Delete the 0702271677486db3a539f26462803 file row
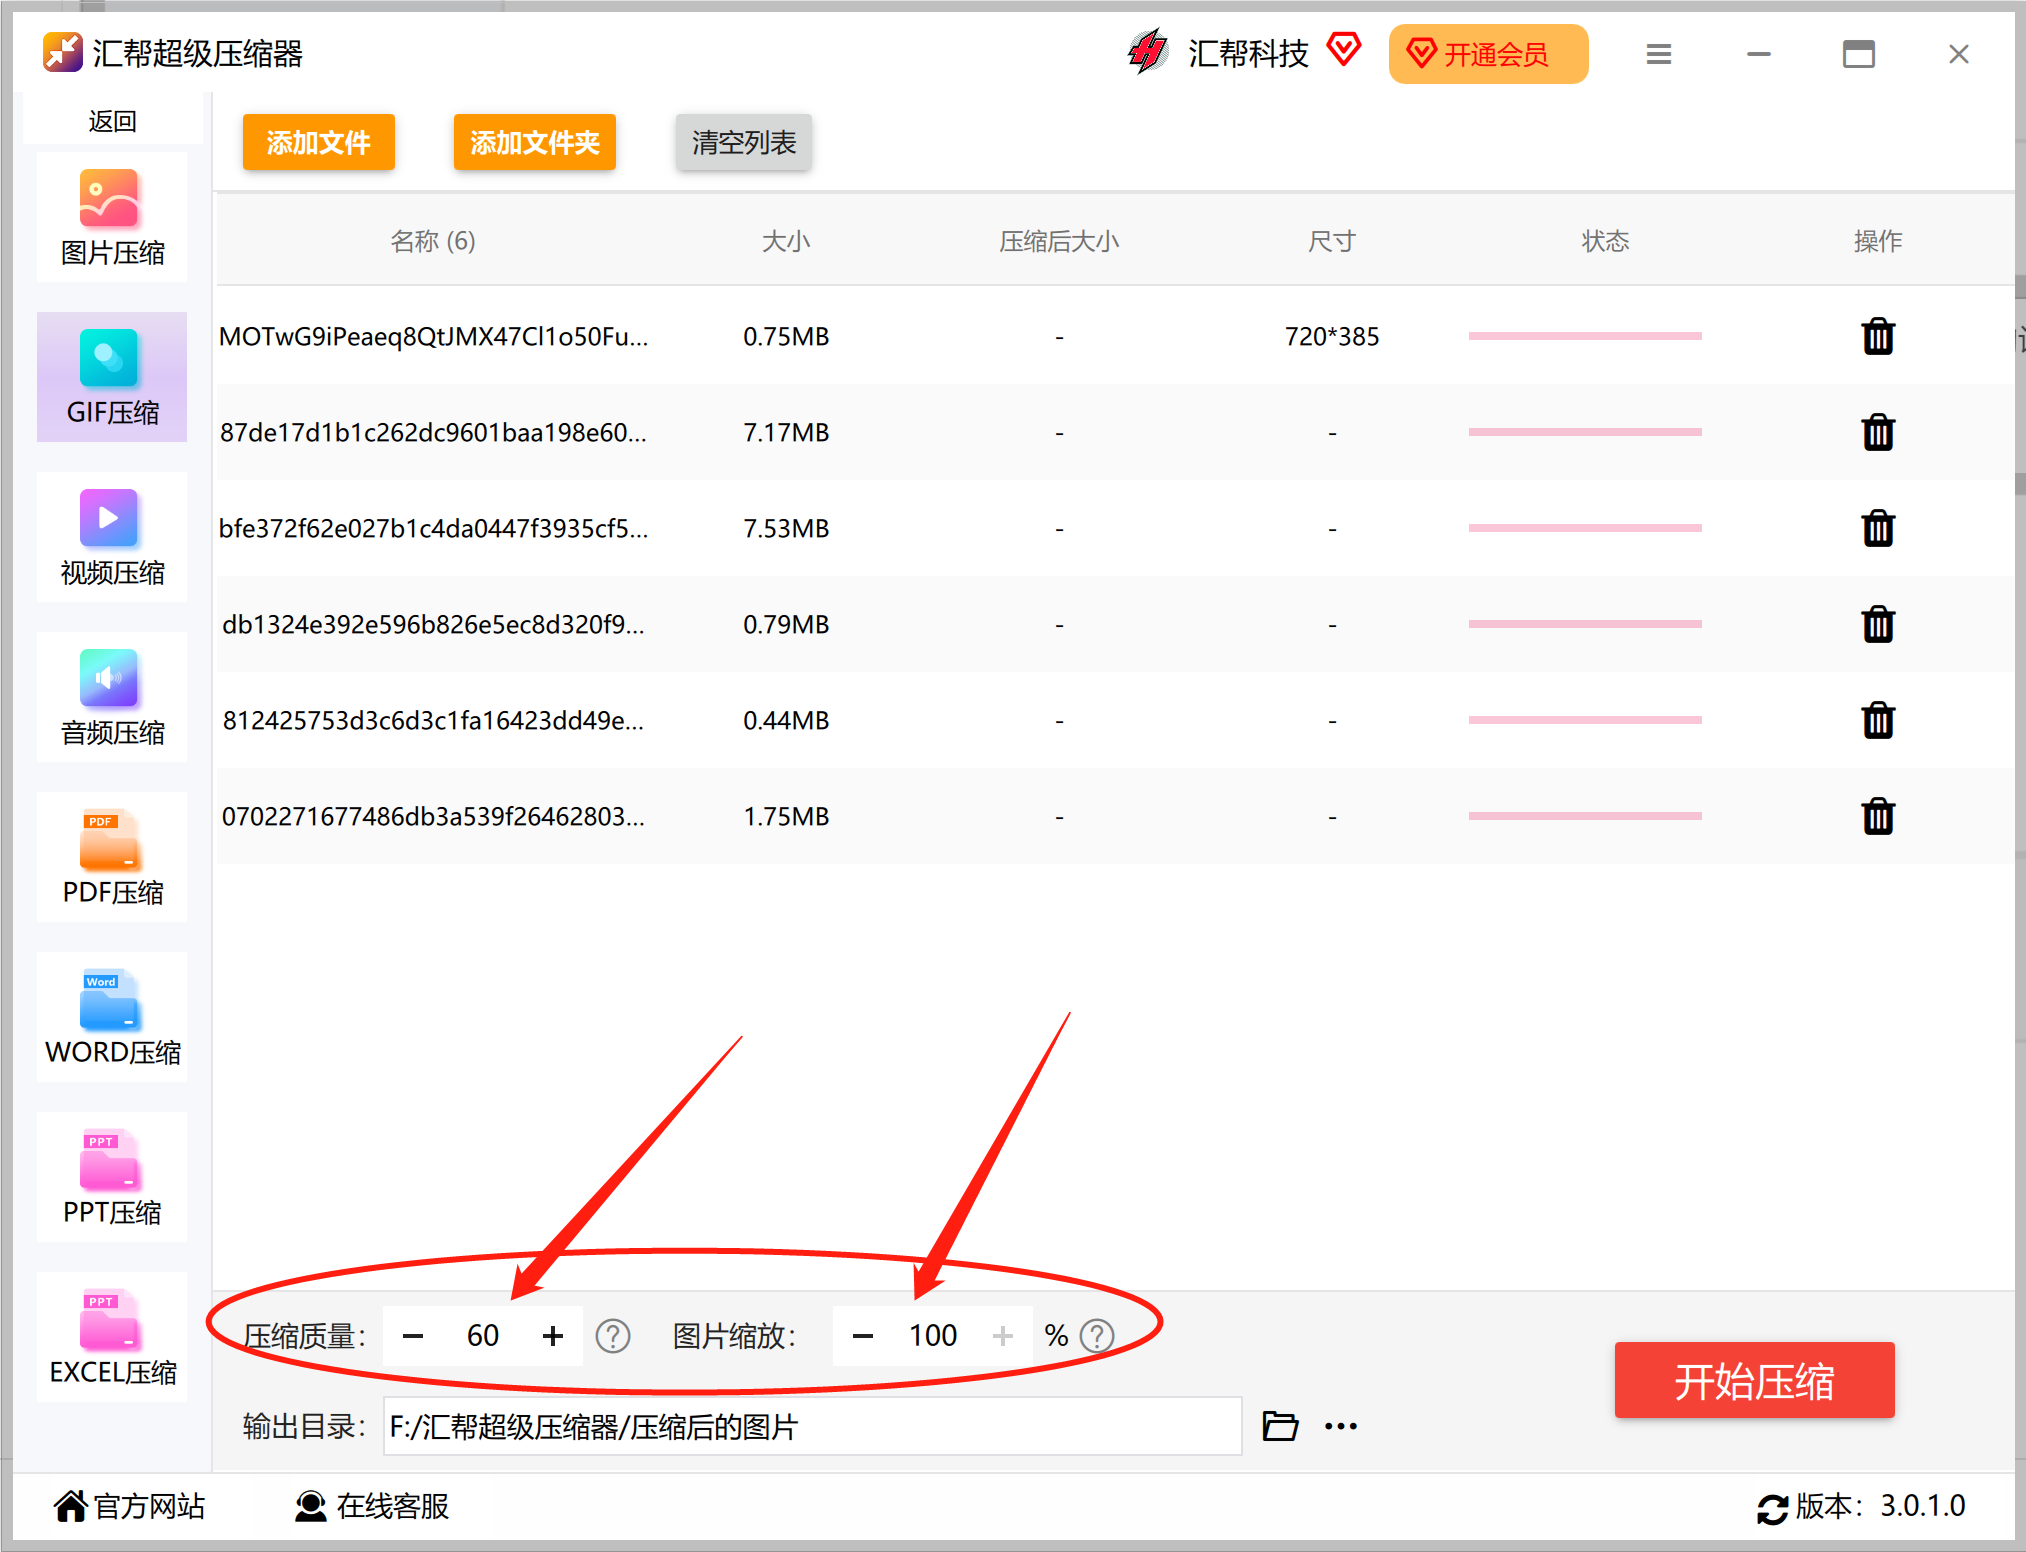 (1878, 816)
